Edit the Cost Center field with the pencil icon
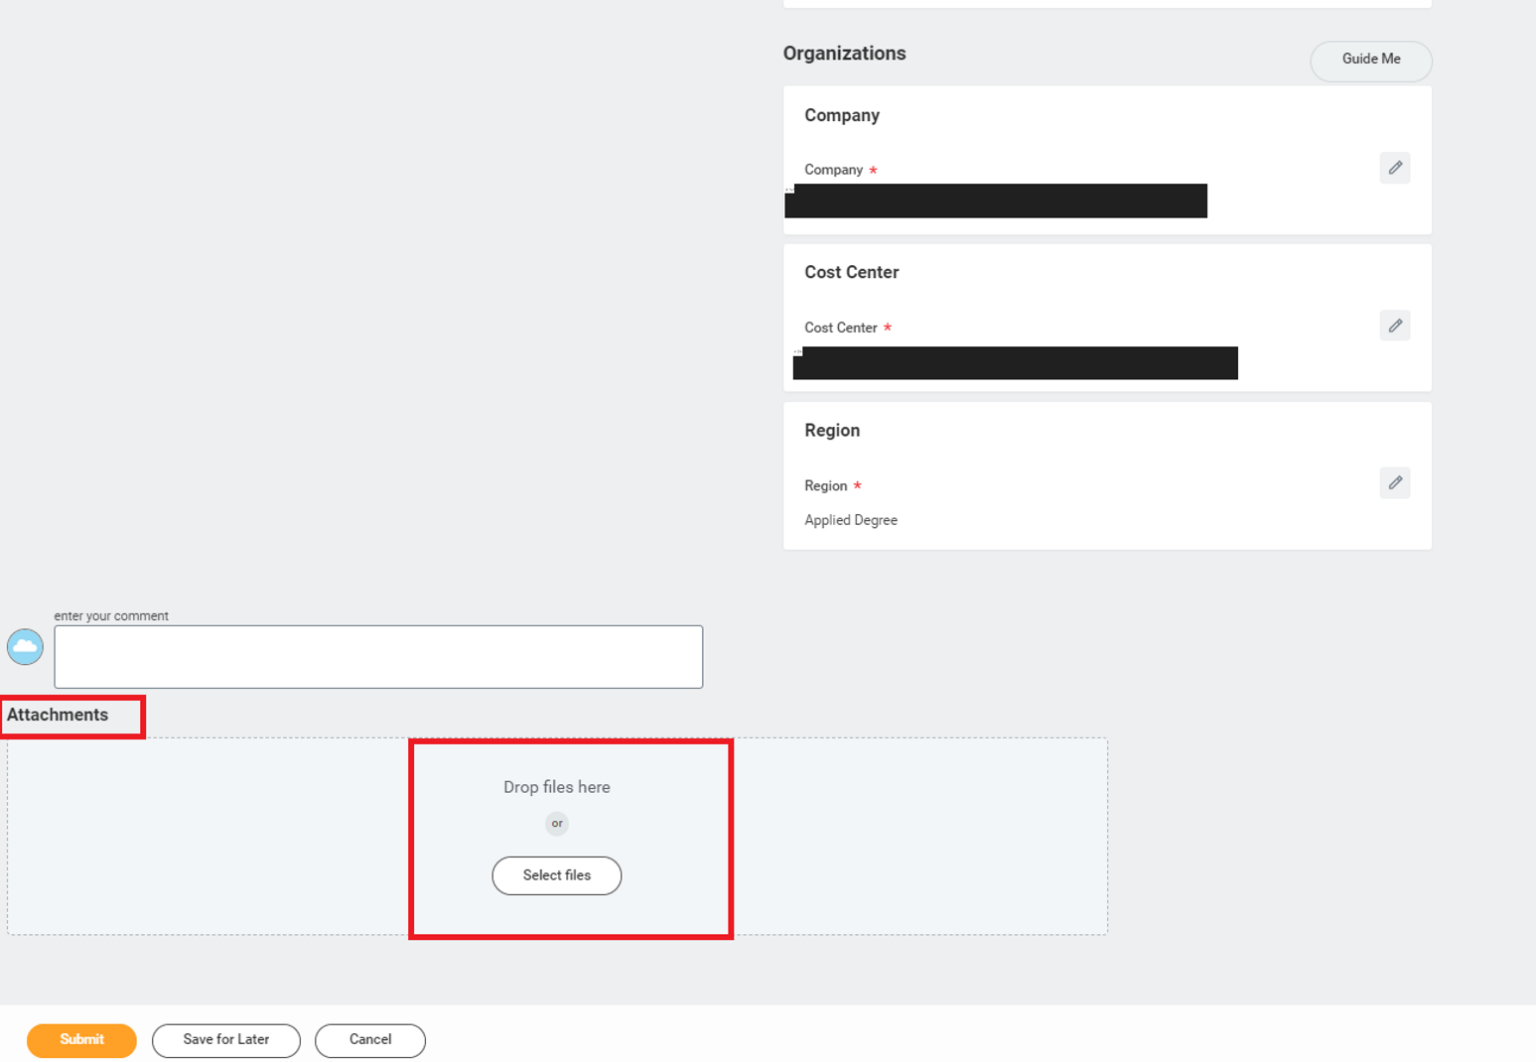The height and width of the screenshot is (1062, 1536). tap(1395, 325)
